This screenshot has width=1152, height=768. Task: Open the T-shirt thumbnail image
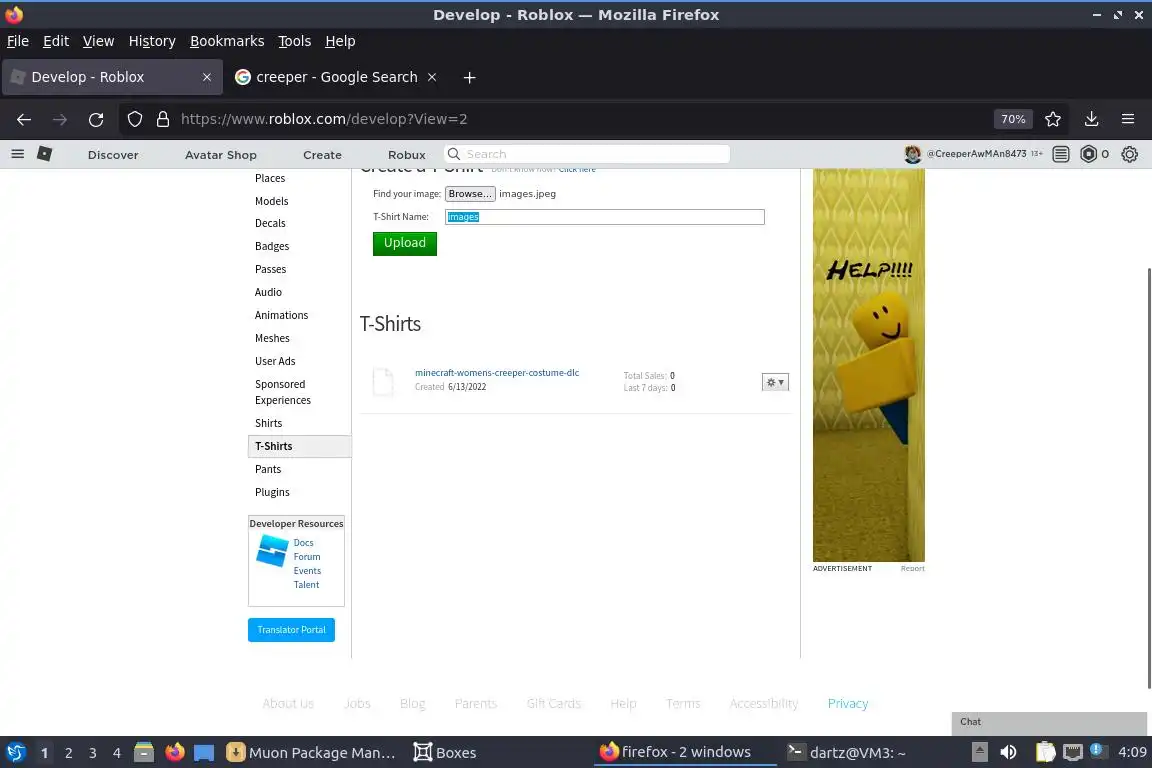[x=384, y=381]
